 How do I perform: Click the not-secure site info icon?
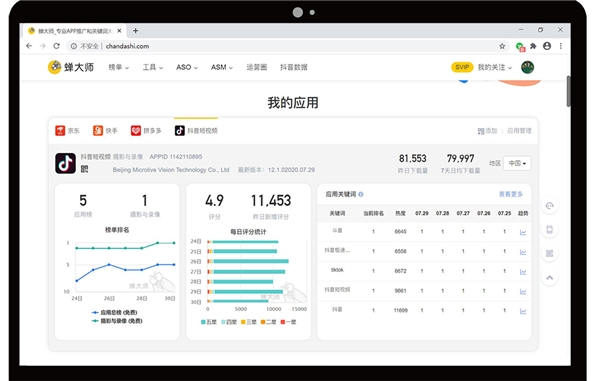pyautogui.click(x=73, y=46)
